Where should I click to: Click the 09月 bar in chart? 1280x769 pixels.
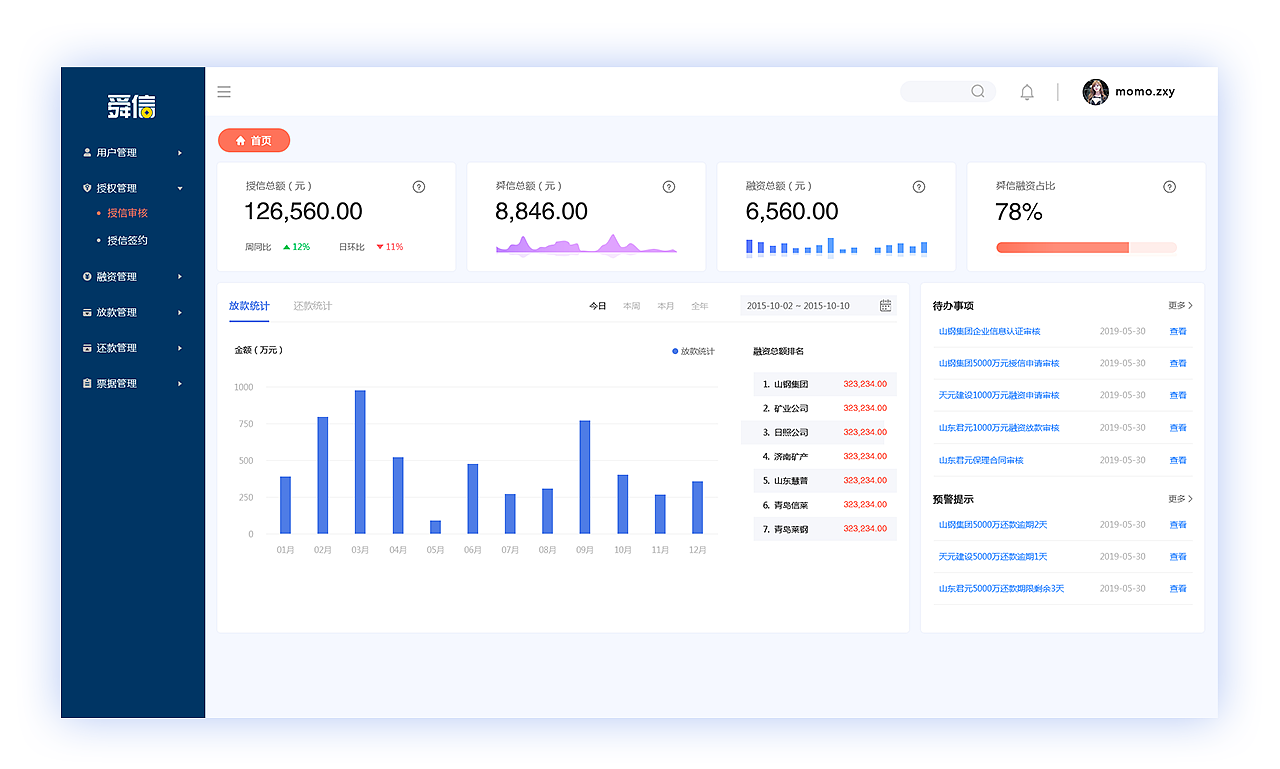585,477
